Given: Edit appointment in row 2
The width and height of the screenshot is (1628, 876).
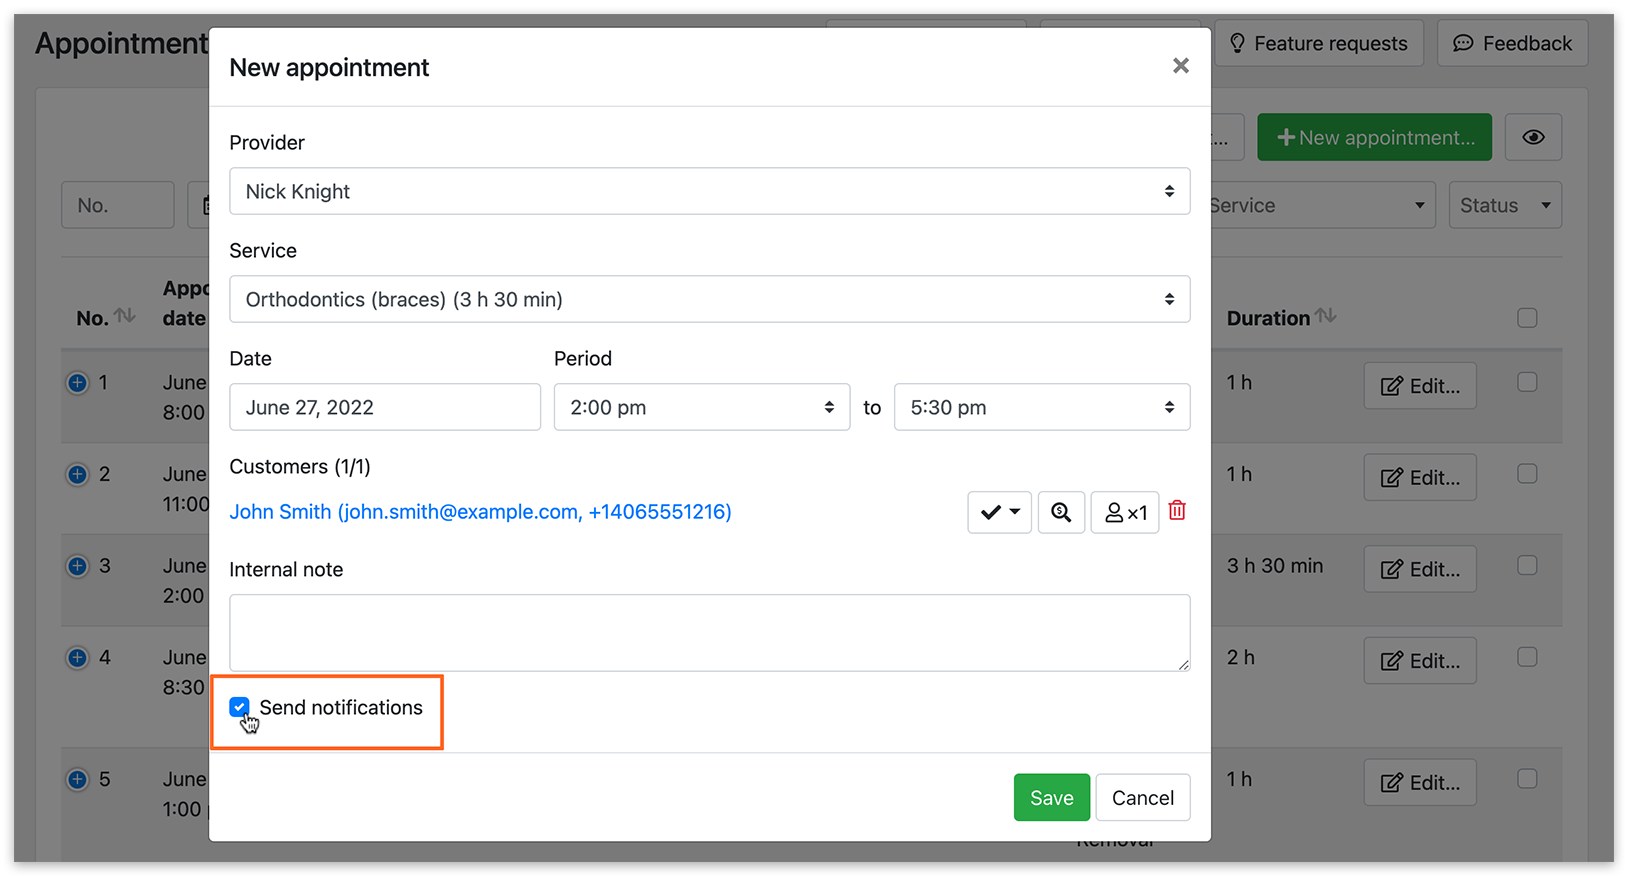Looking at the screenshot, I should click(x=1420, y=478).
